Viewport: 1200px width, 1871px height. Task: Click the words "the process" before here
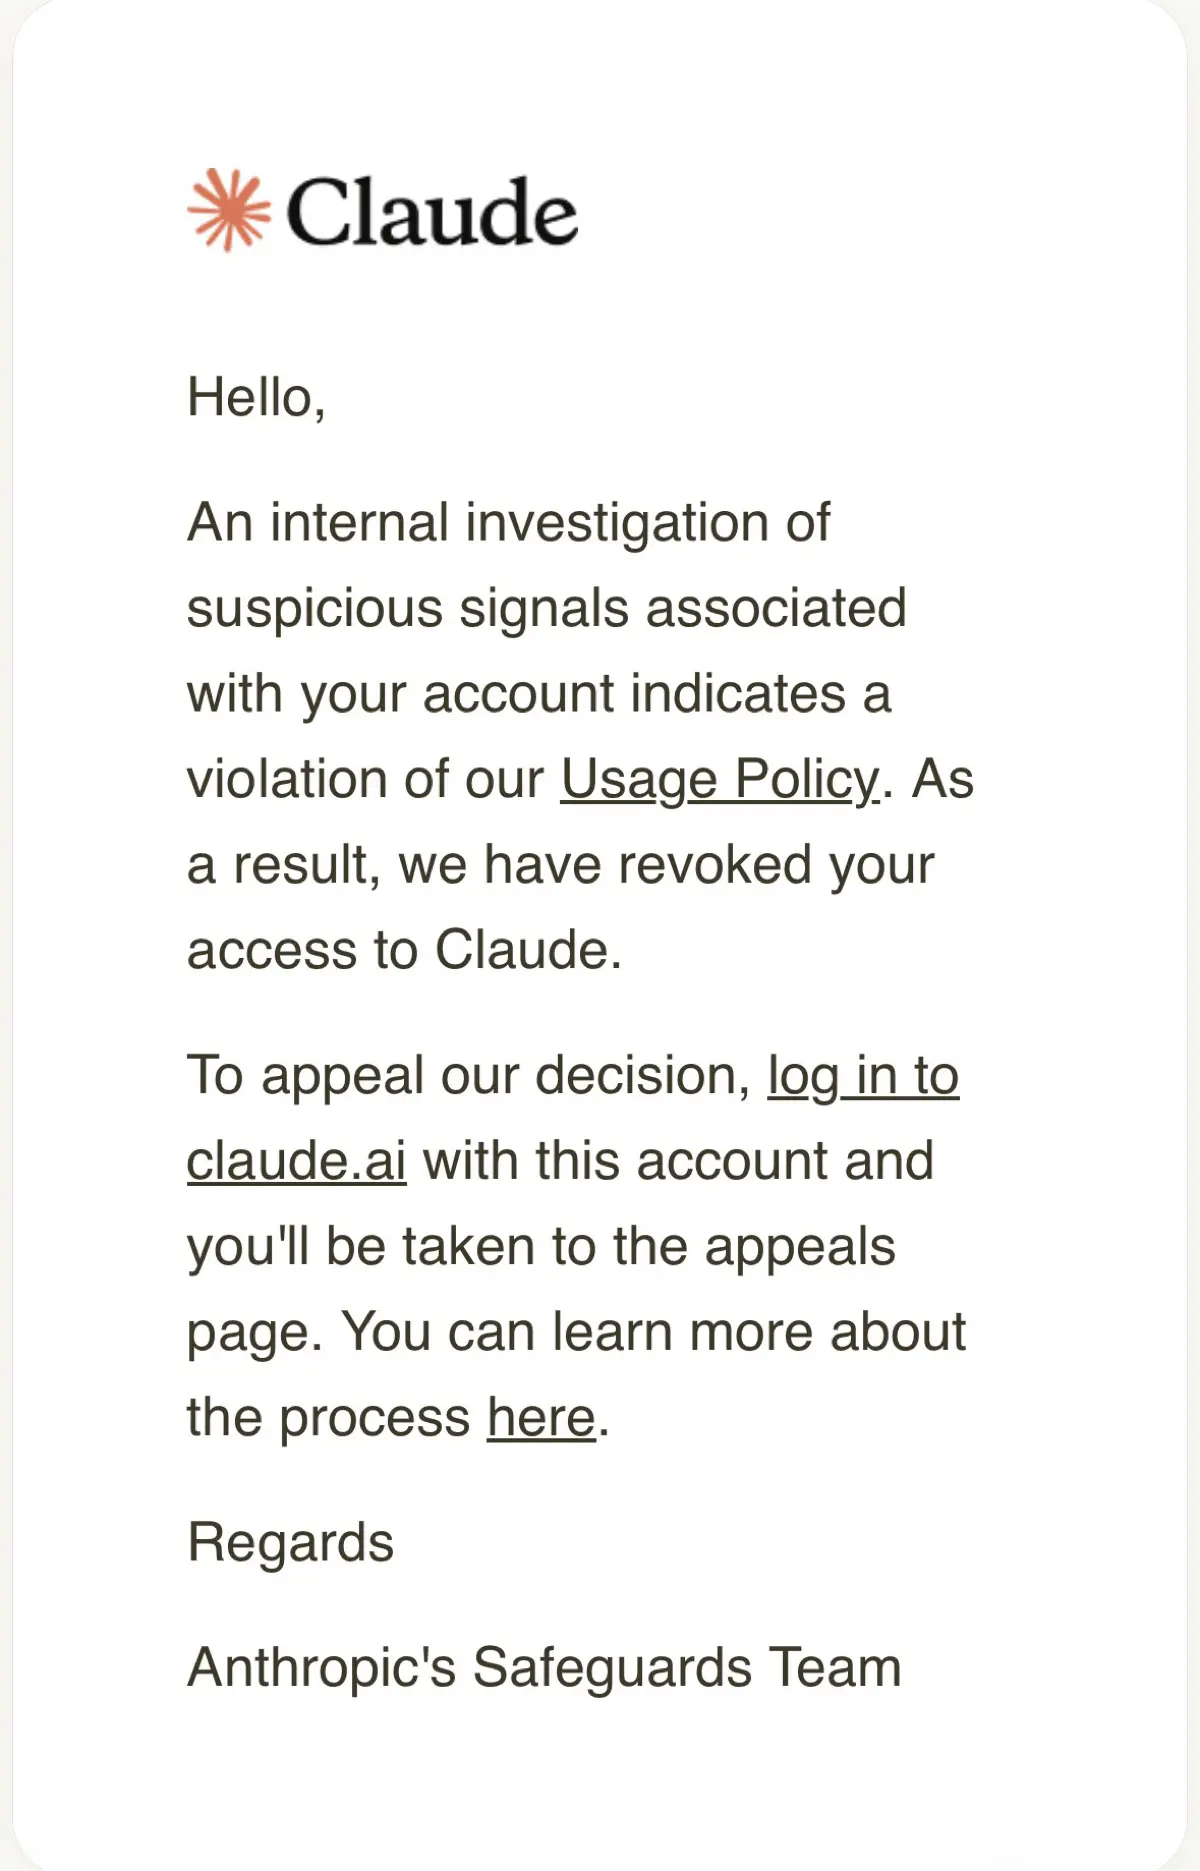328,1417
